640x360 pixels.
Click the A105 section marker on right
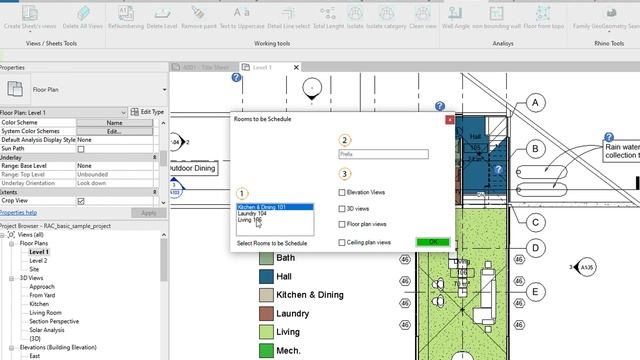coord(586,267)
